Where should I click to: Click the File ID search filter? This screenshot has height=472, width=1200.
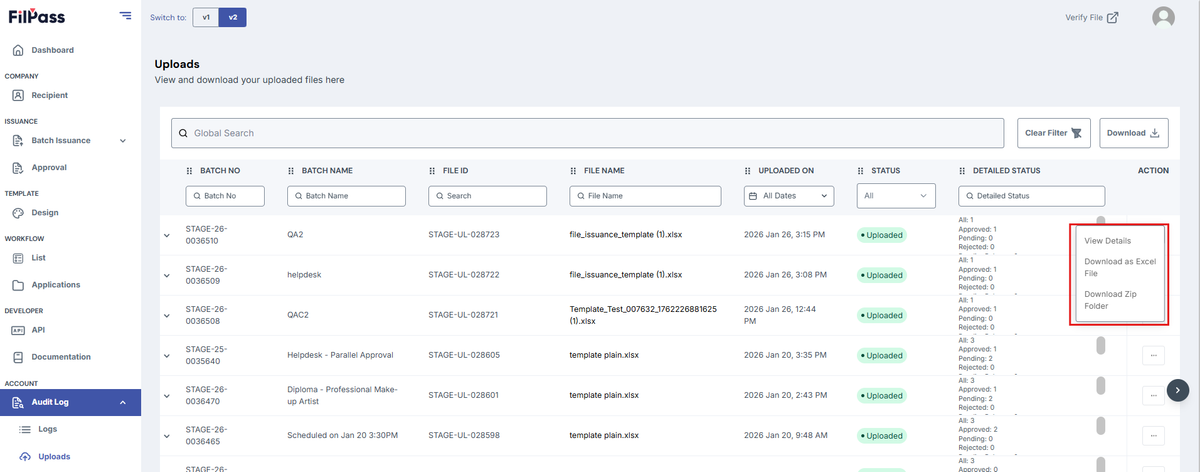pos(487,196)
